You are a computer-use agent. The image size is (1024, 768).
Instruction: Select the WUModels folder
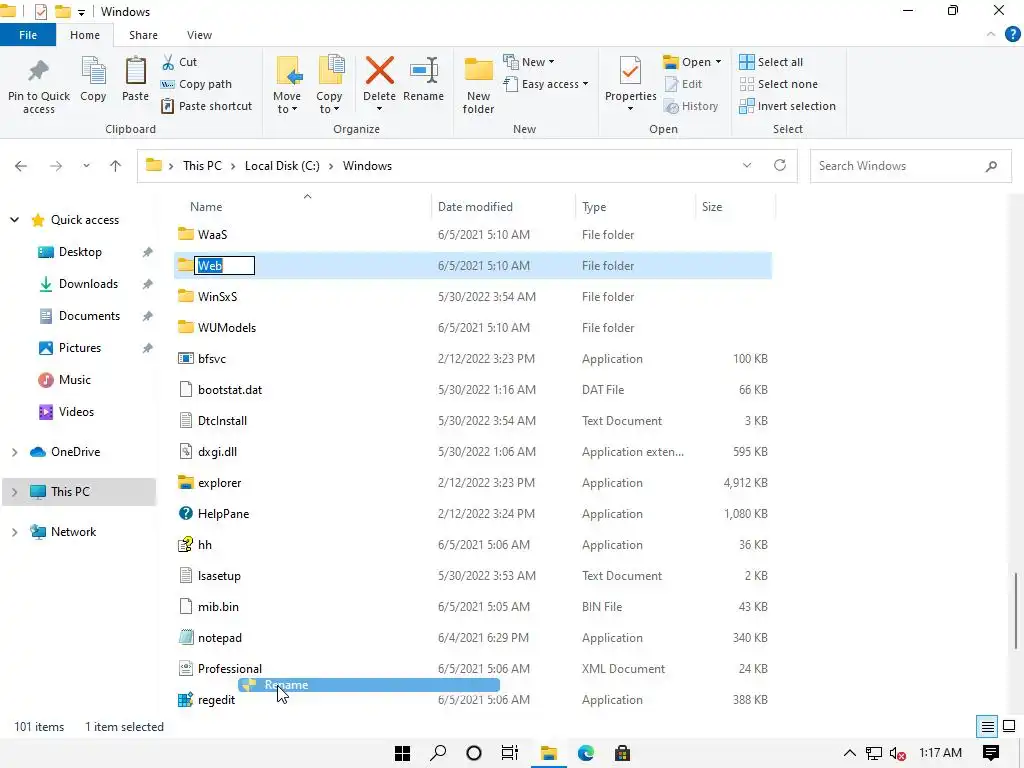(227, 328)
